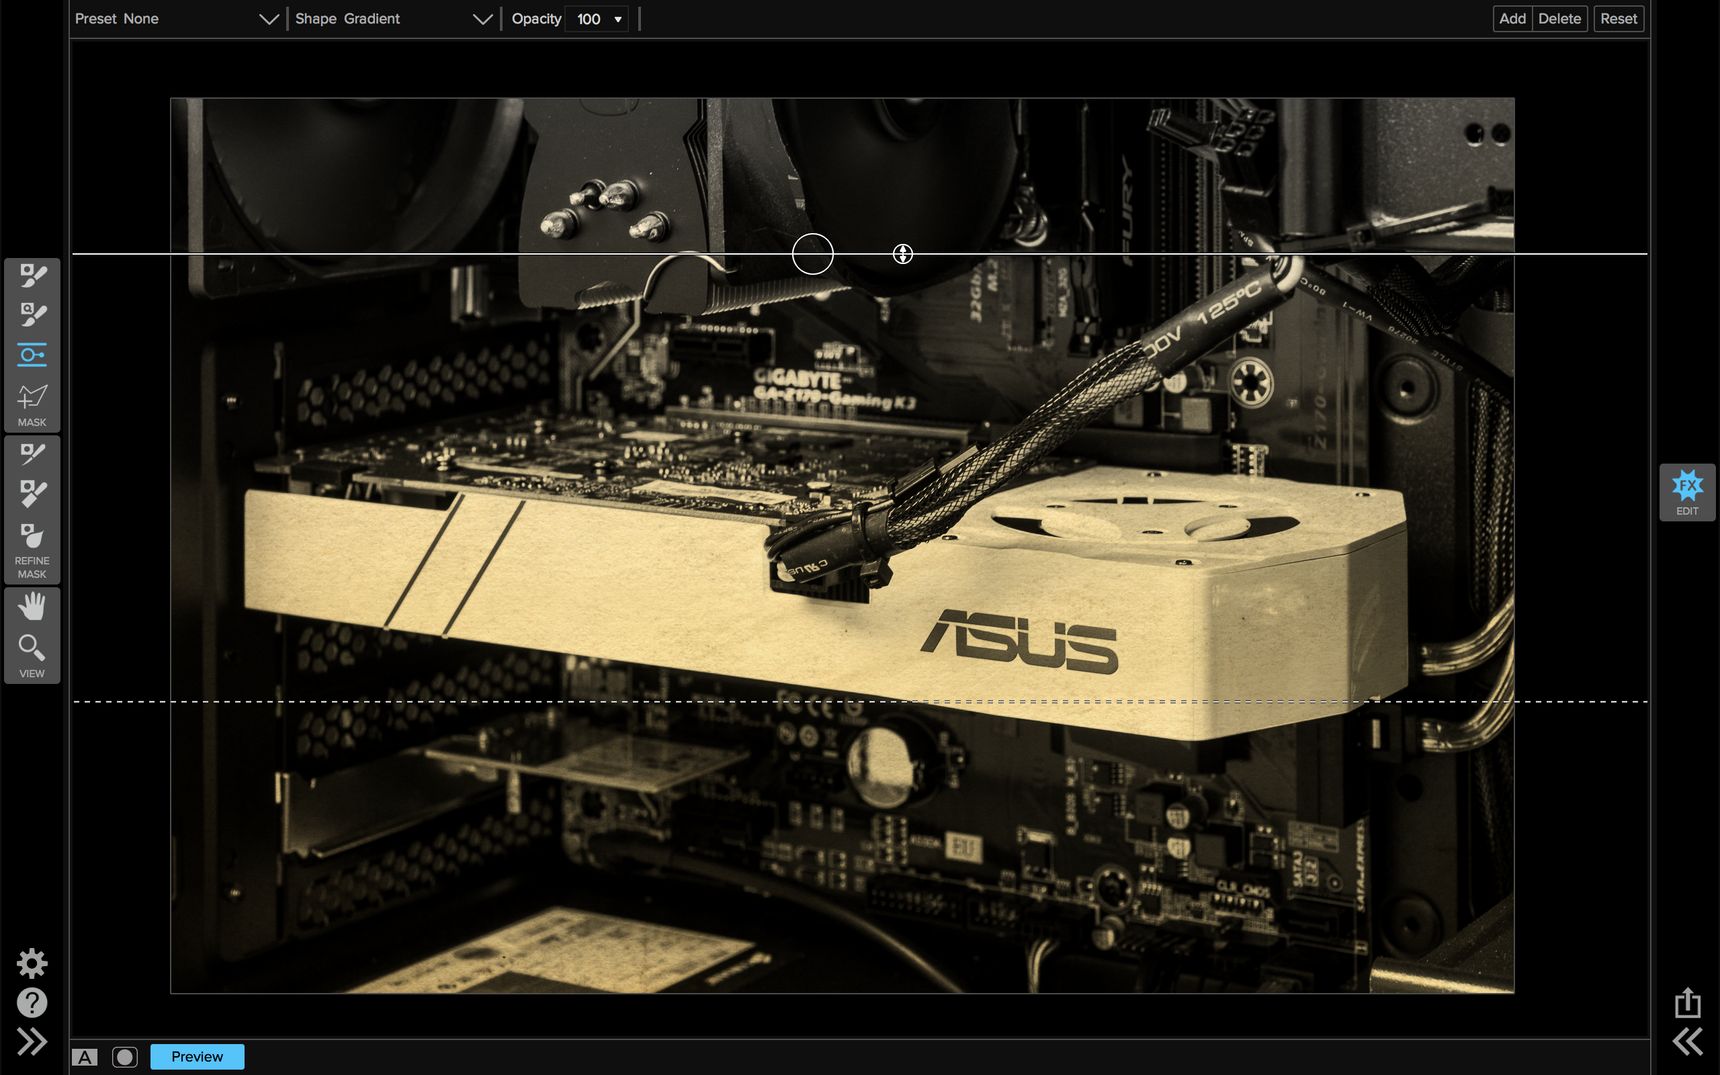Select the Masking Brush tool
The image size is (1720, 1075).
click(32, 275)
